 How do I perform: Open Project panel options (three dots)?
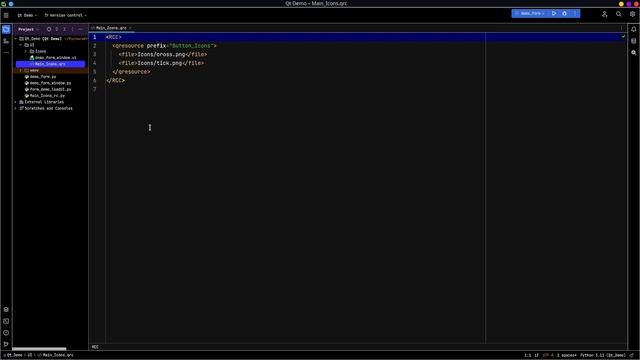[x=73, y=29]
